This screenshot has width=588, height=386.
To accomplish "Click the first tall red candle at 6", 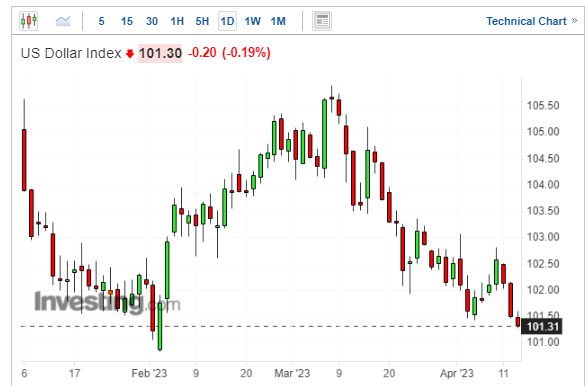I will click(24, 160).
